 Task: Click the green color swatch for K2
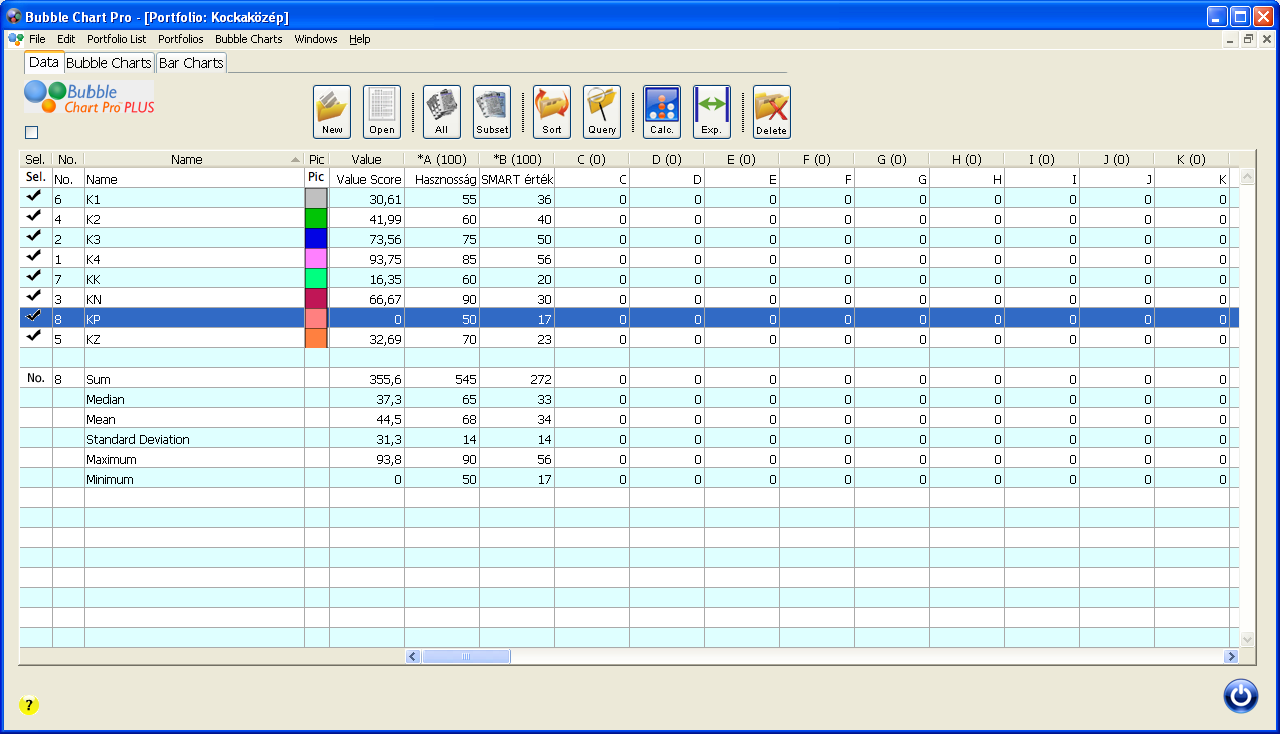click(316, 219)
